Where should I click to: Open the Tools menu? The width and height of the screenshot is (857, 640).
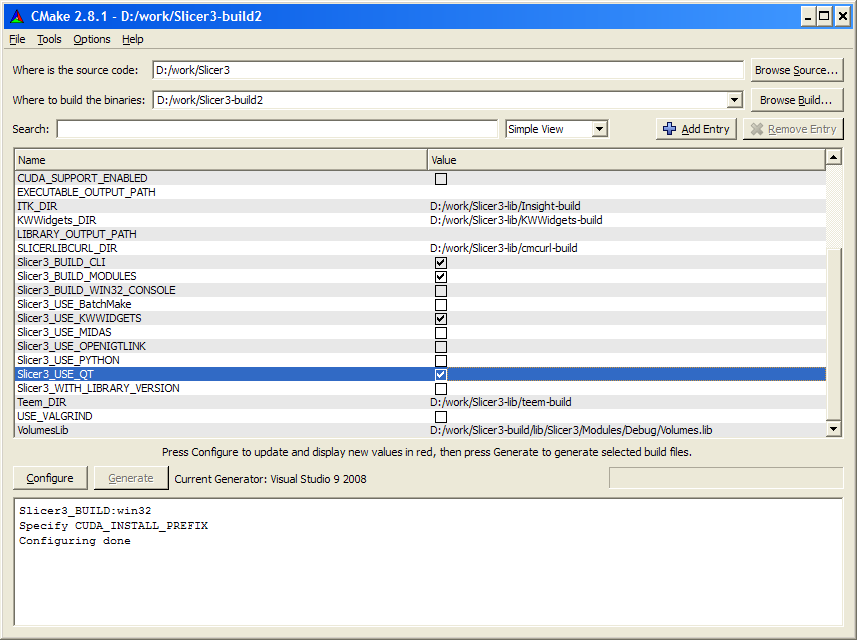[x=49, y=39]
